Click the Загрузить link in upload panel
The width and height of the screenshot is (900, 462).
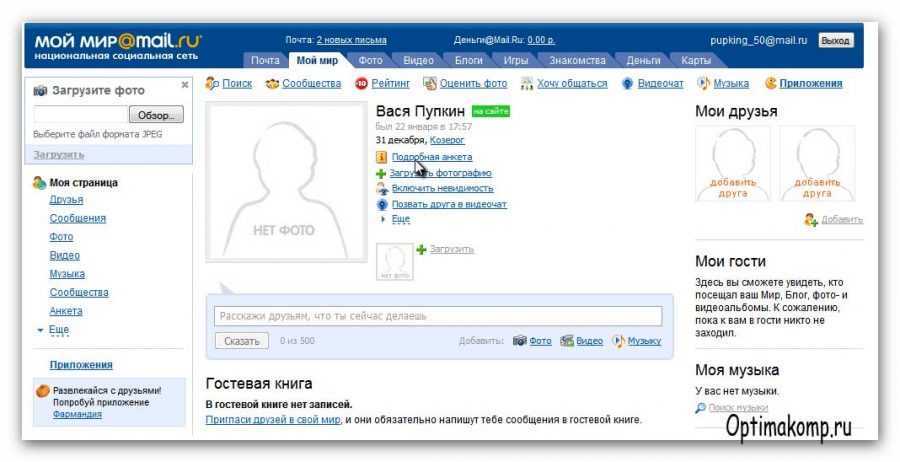[59, 155]
